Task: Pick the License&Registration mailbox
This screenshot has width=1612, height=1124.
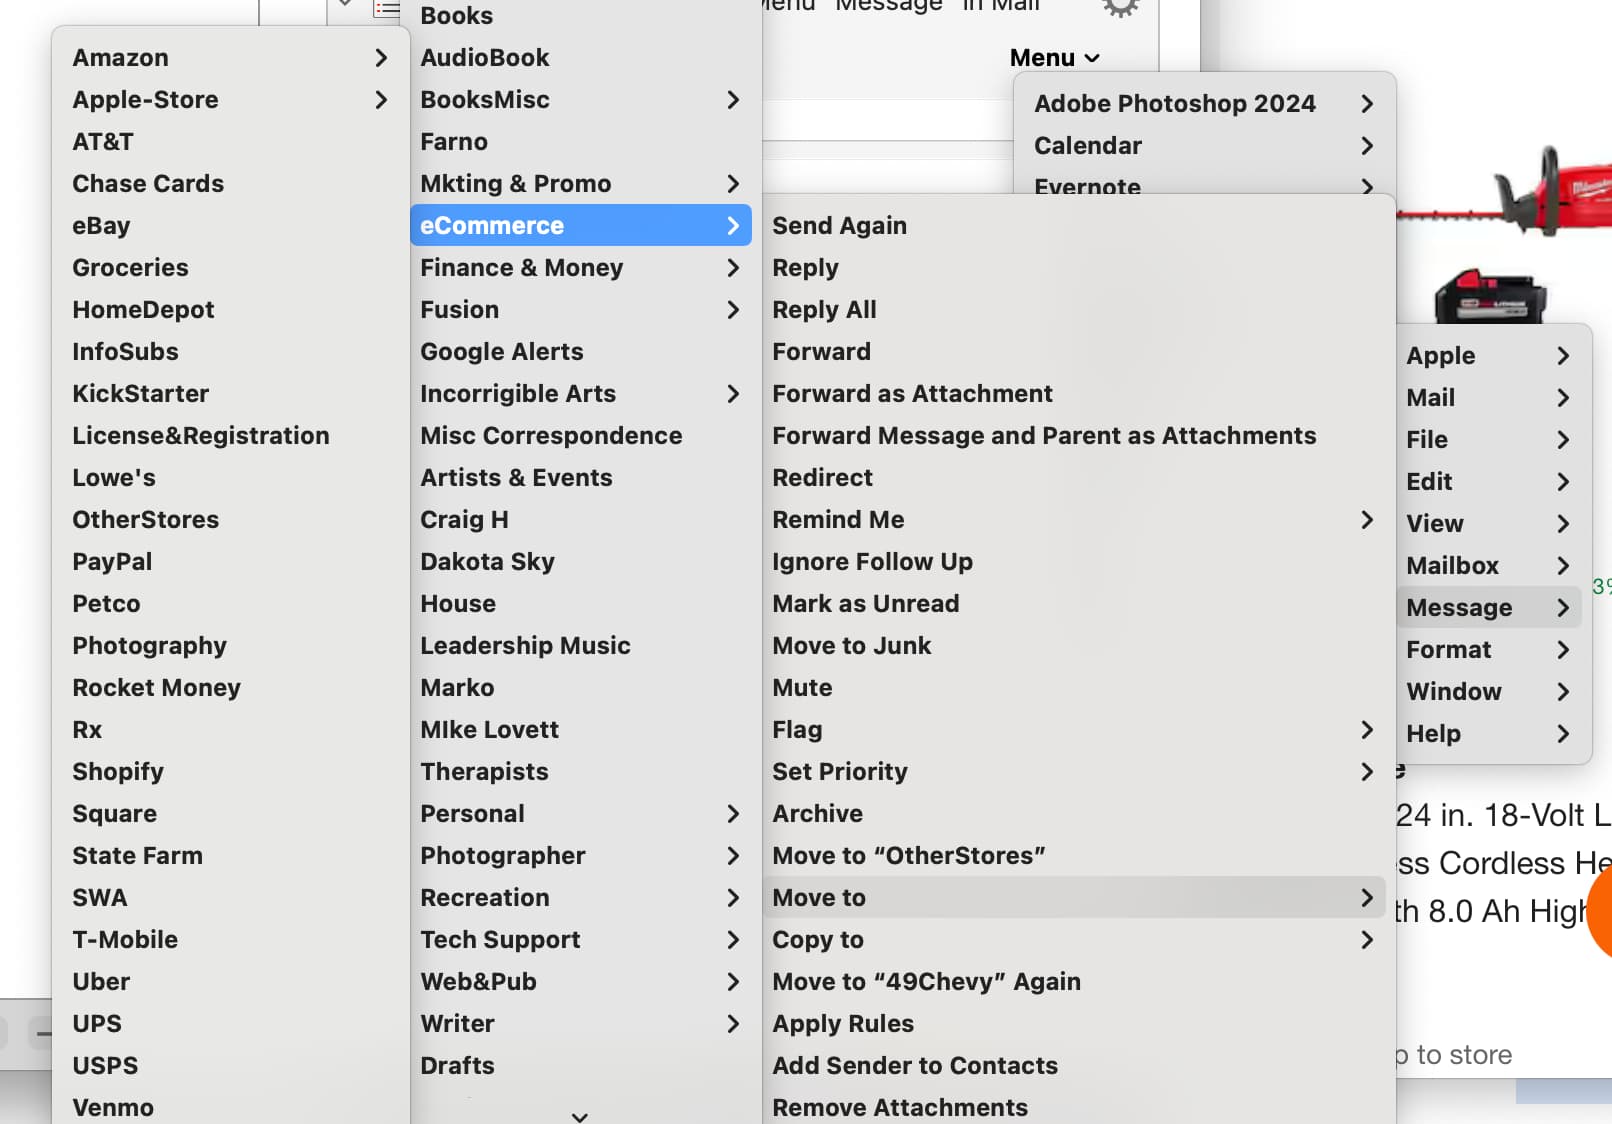Action: pos(230,436)
